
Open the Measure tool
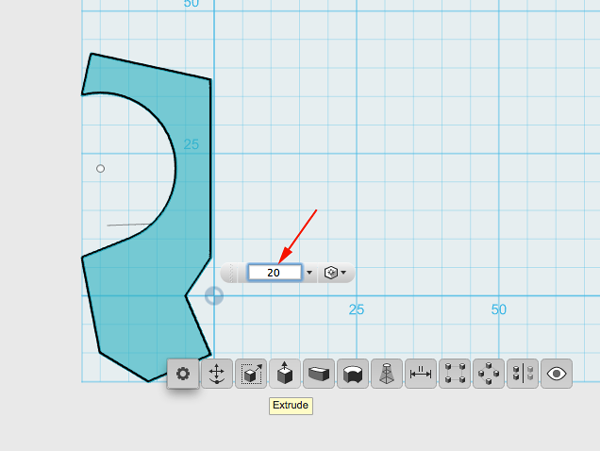click(421, 374)
